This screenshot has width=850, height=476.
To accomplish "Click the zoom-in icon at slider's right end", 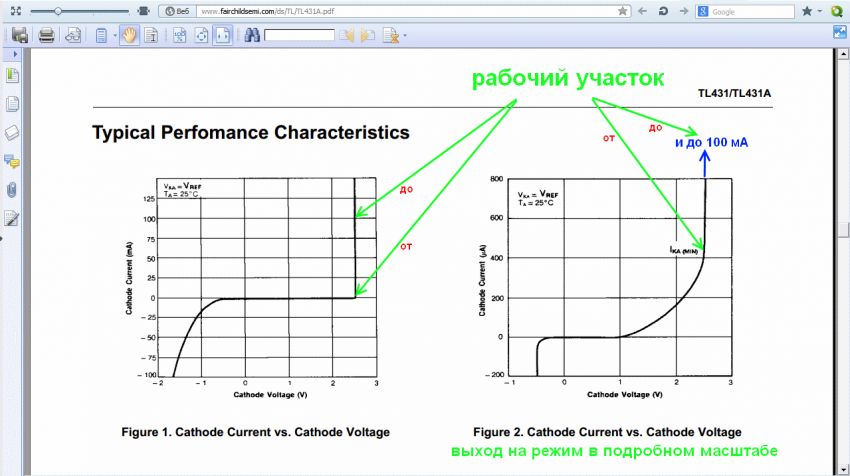I will 144,11.
